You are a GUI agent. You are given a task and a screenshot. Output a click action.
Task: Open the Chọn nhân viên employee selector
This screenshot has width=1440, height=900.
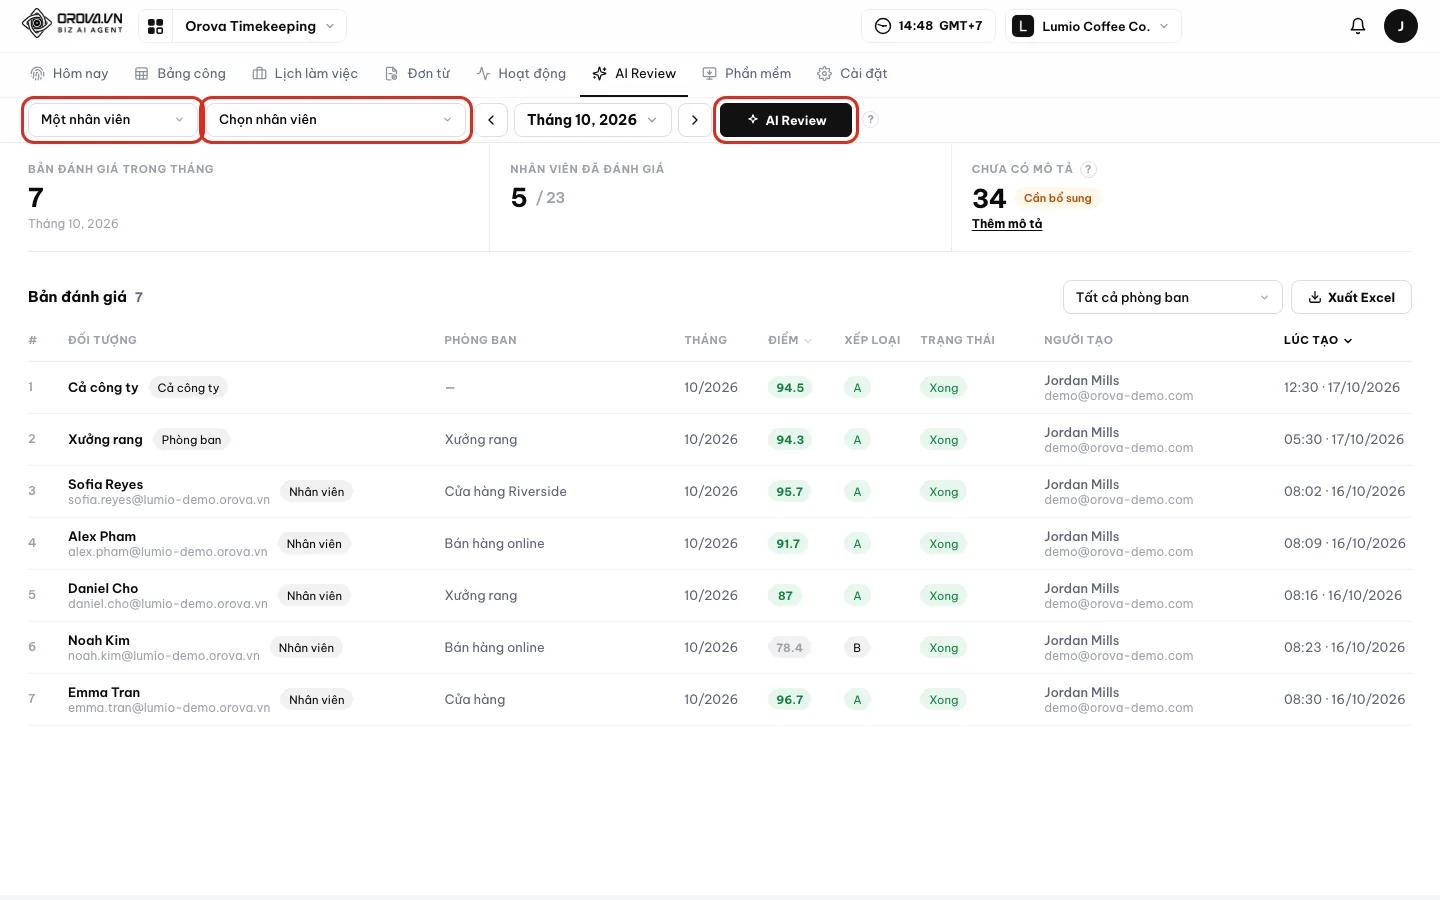[336, 120]
